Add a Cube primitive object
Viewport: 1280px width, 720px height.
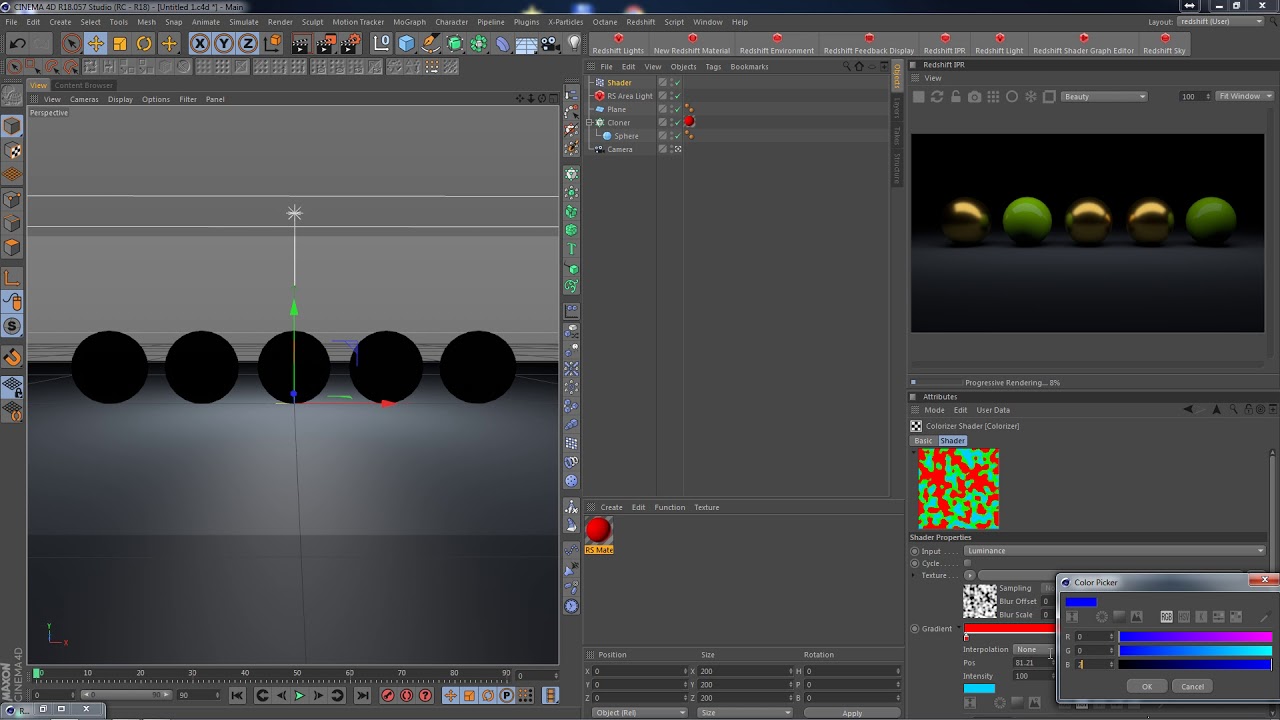click(x=406, y=43)
